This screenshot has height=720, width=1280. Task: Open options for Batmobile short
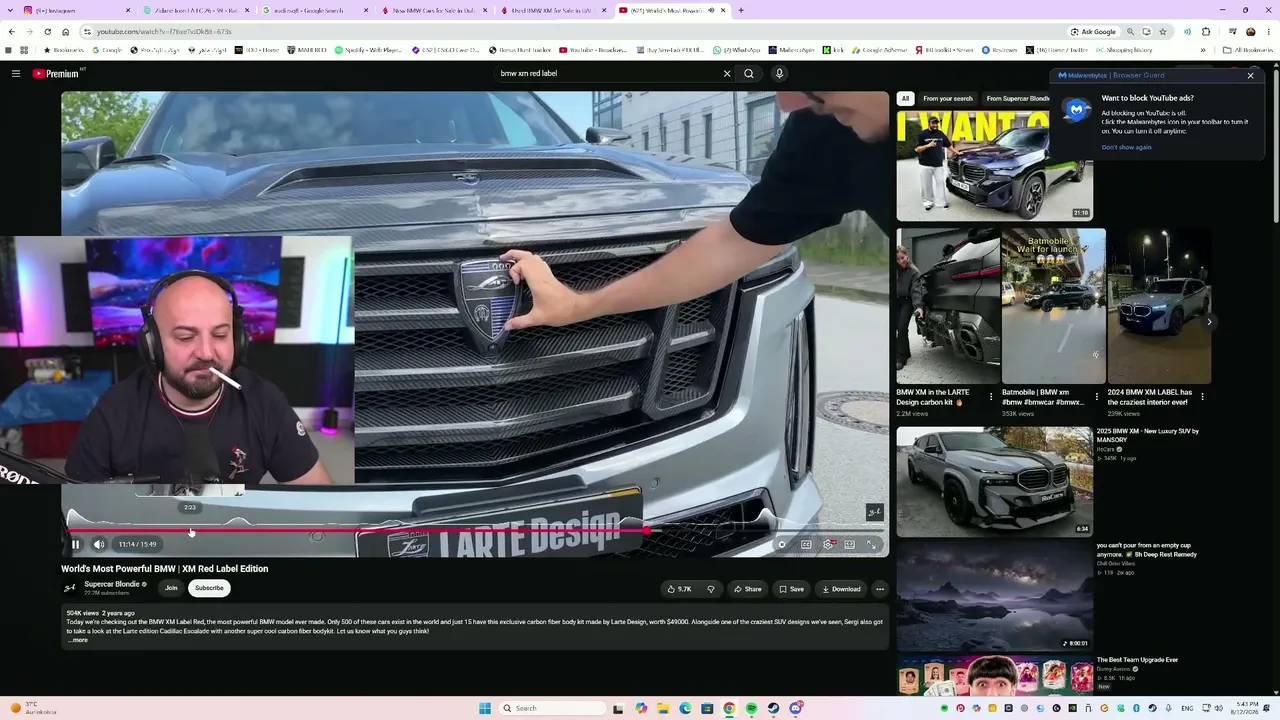1096,397
